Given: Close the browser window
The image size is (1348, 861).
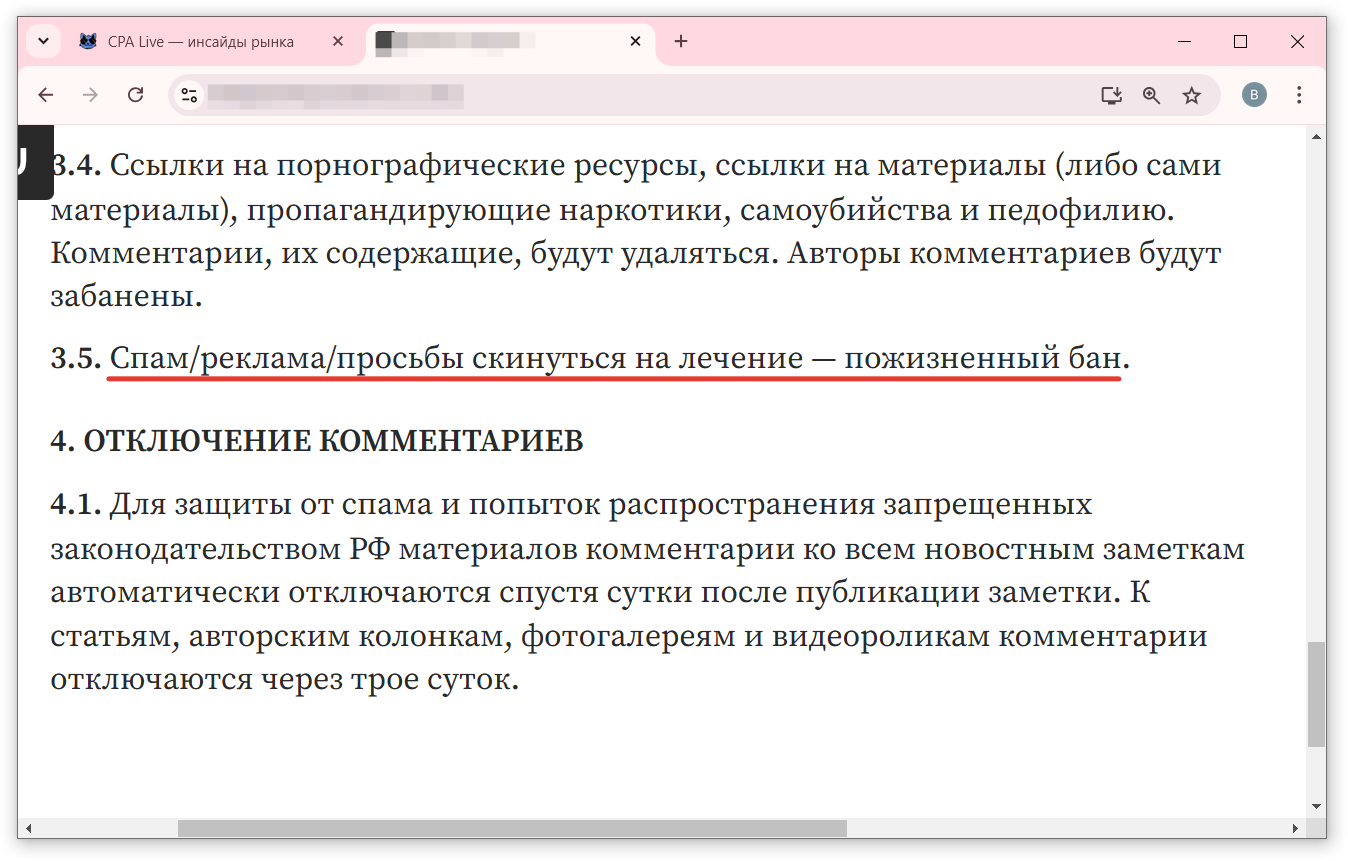Looking at the screenshot, I should pyautogui.click(x=1297, y=42).
